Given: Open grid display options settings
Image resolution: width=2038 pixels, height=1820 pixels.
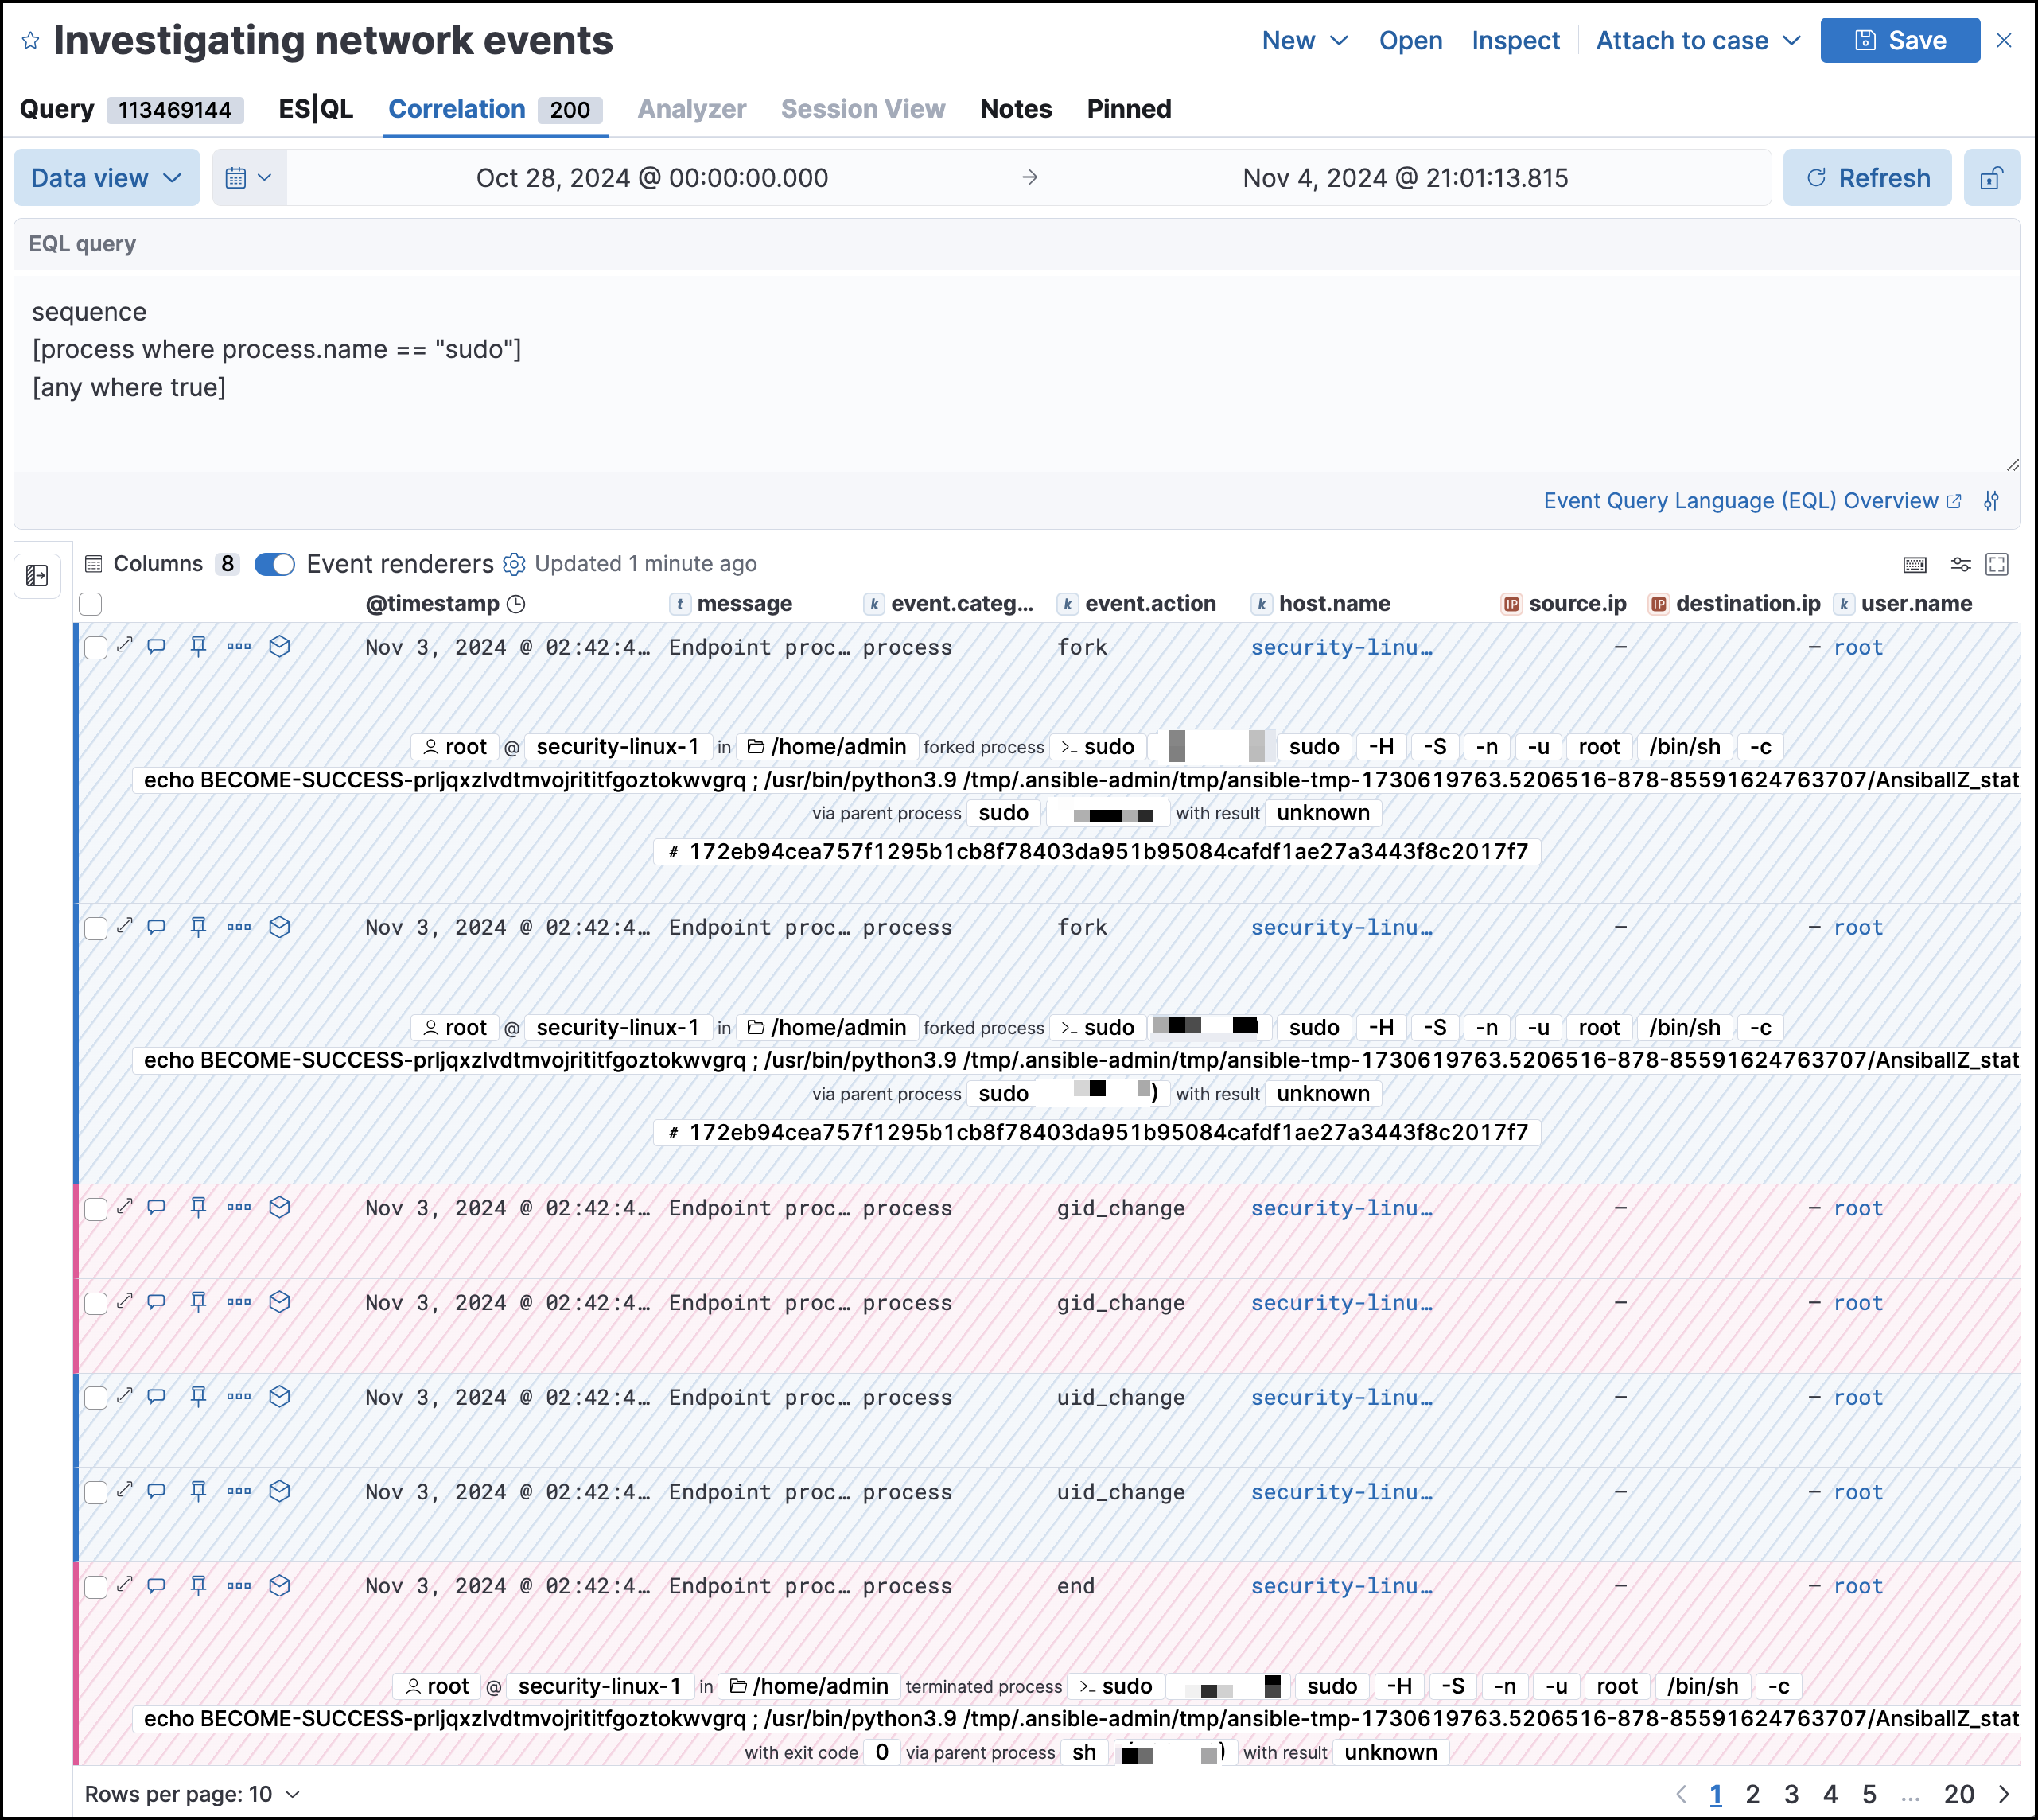Looking at the screenshot, I should coord(1961,563).
